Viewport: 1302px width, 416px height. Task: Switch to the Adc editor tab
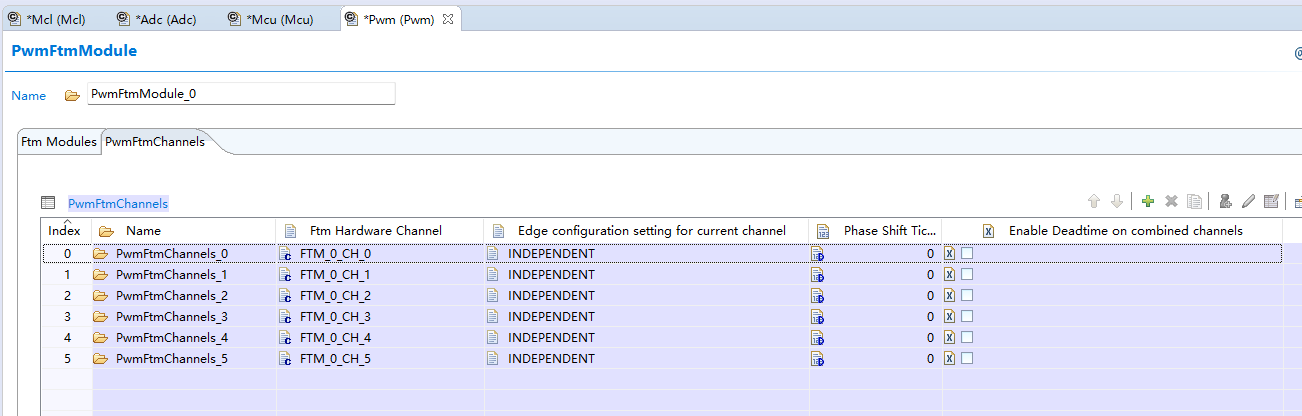[164, 19]
